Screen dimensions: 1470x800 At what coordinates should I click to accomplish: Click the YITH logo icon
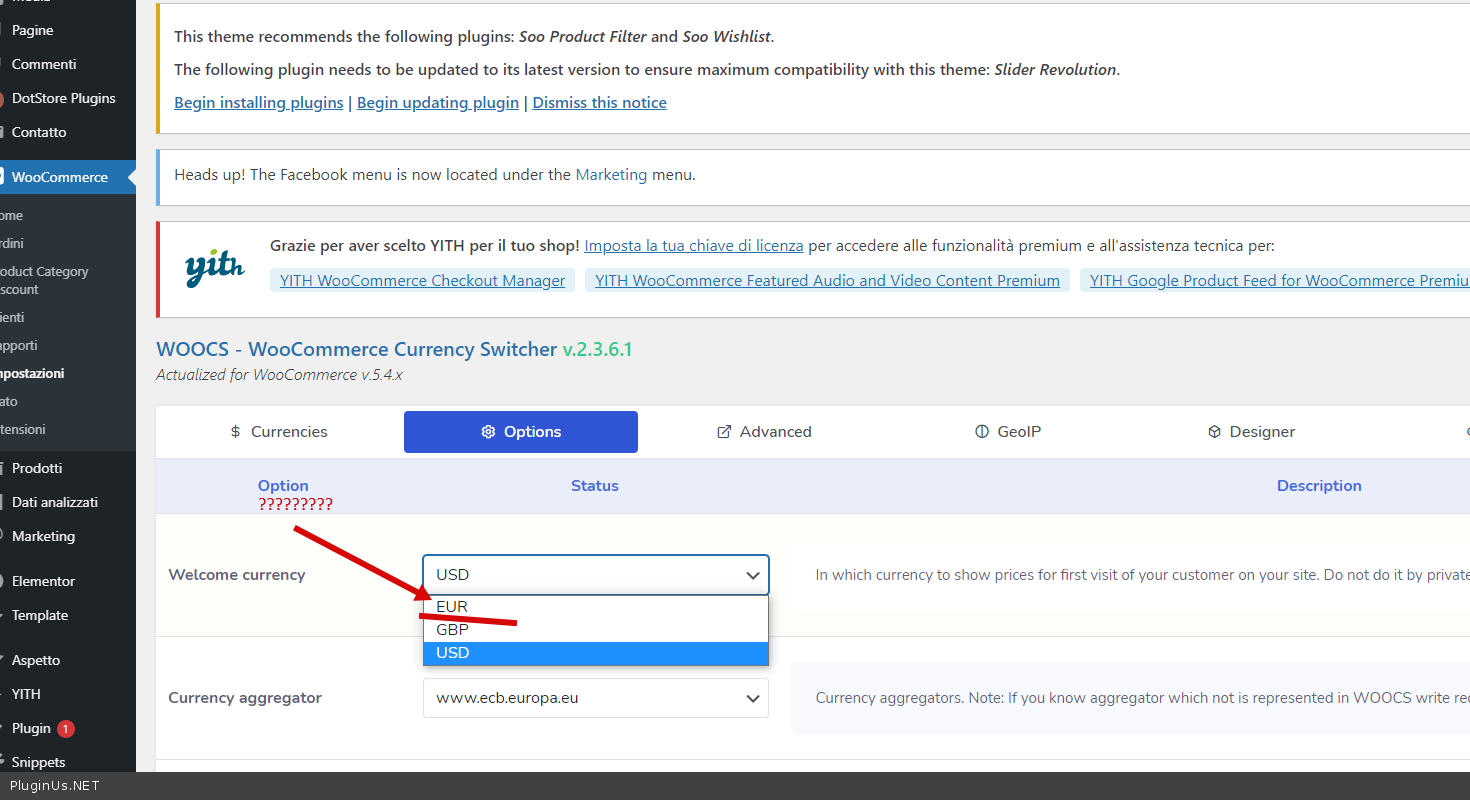[x=214, y=267]
